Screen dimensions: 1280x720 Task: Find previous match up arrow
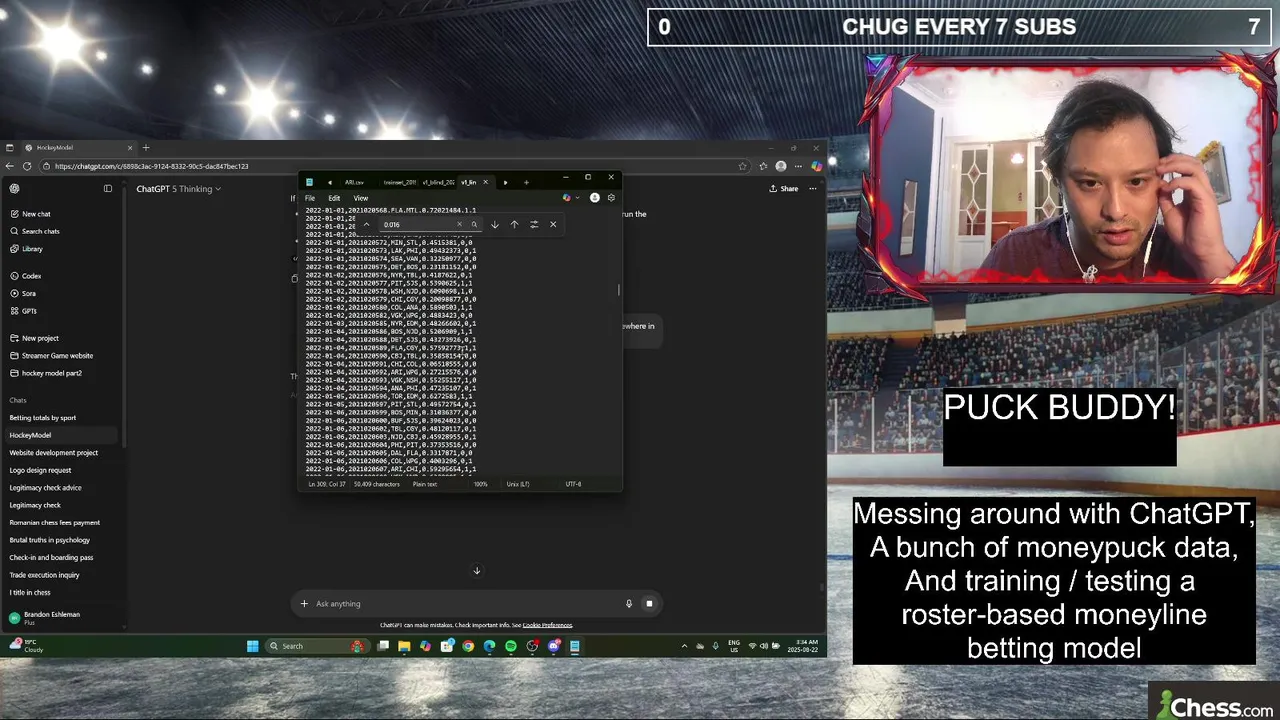[514, 225]
